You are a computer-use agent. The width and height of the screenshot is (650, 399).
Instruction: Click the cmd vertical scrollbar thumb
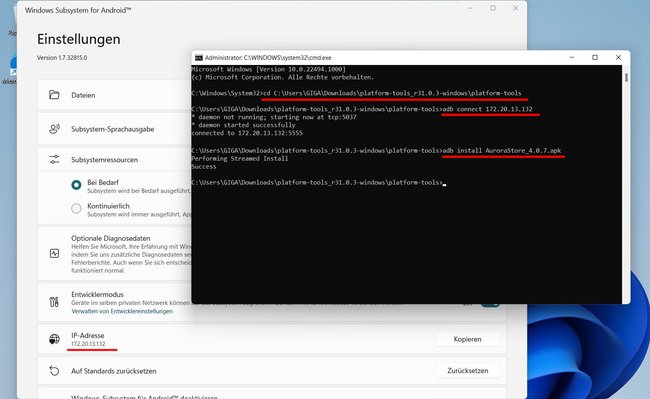[x=626, y=77]
